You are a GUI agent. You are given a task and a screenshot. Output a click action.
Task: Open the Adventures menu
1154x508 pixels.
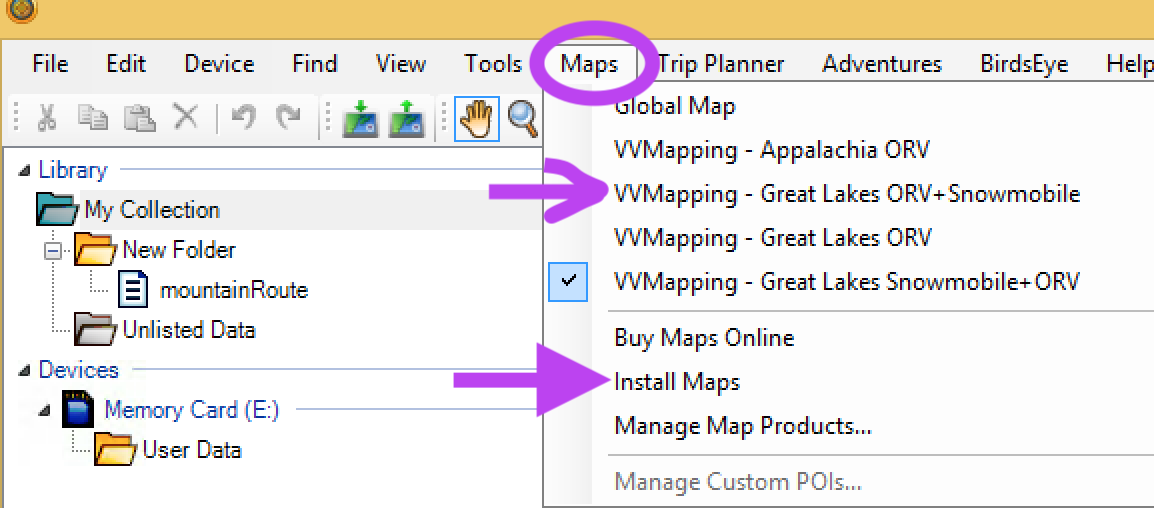(882, 64)
